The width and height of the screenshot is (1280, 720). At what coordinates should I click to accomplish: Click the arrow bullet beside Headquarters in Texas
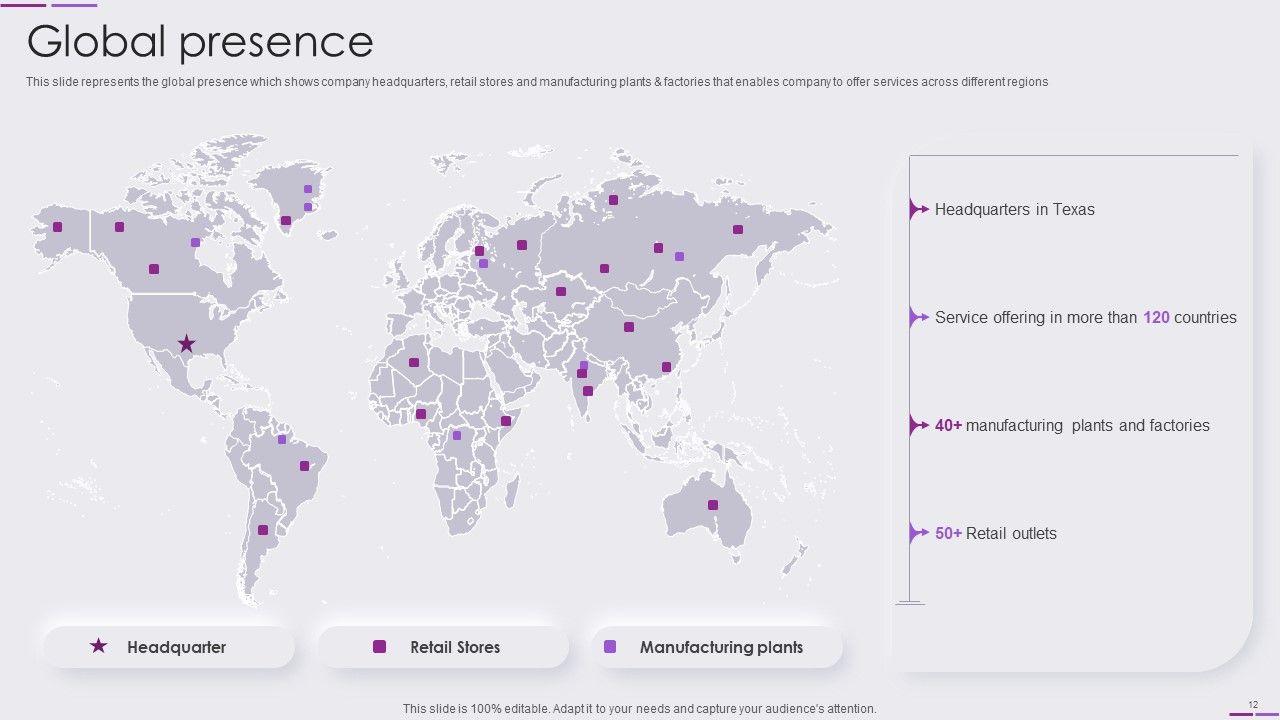tap(918, 209)
